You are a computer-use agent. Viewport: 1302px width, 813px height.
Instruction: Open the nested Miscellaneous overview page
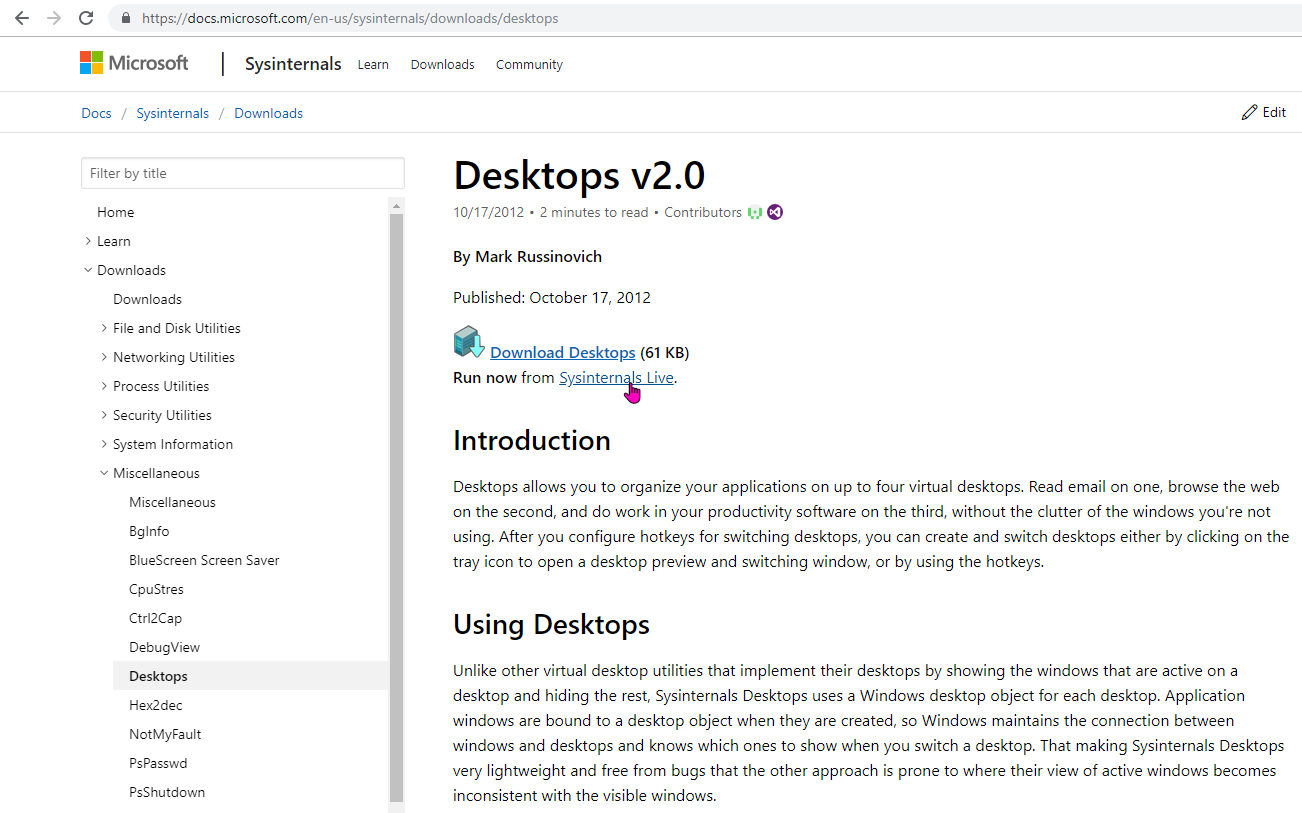172,502
